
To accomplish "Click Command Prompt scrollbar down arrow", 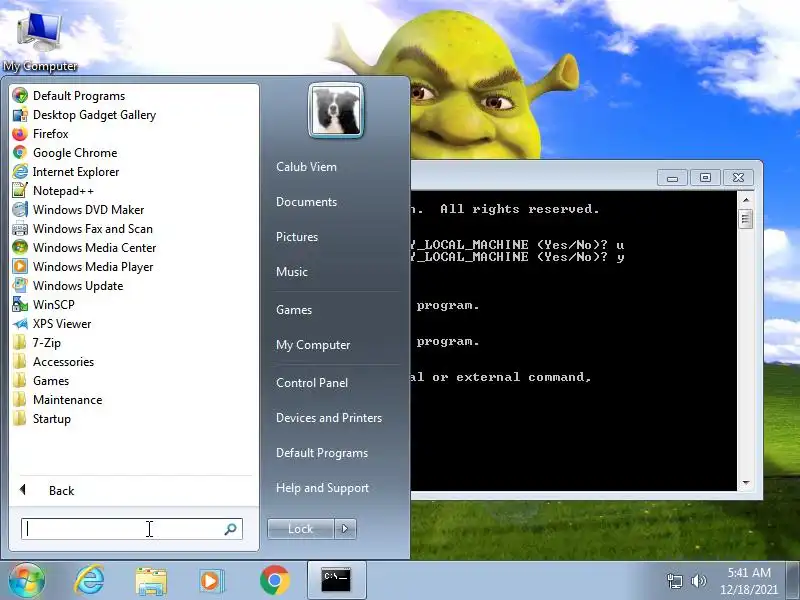I will point(746,483).
